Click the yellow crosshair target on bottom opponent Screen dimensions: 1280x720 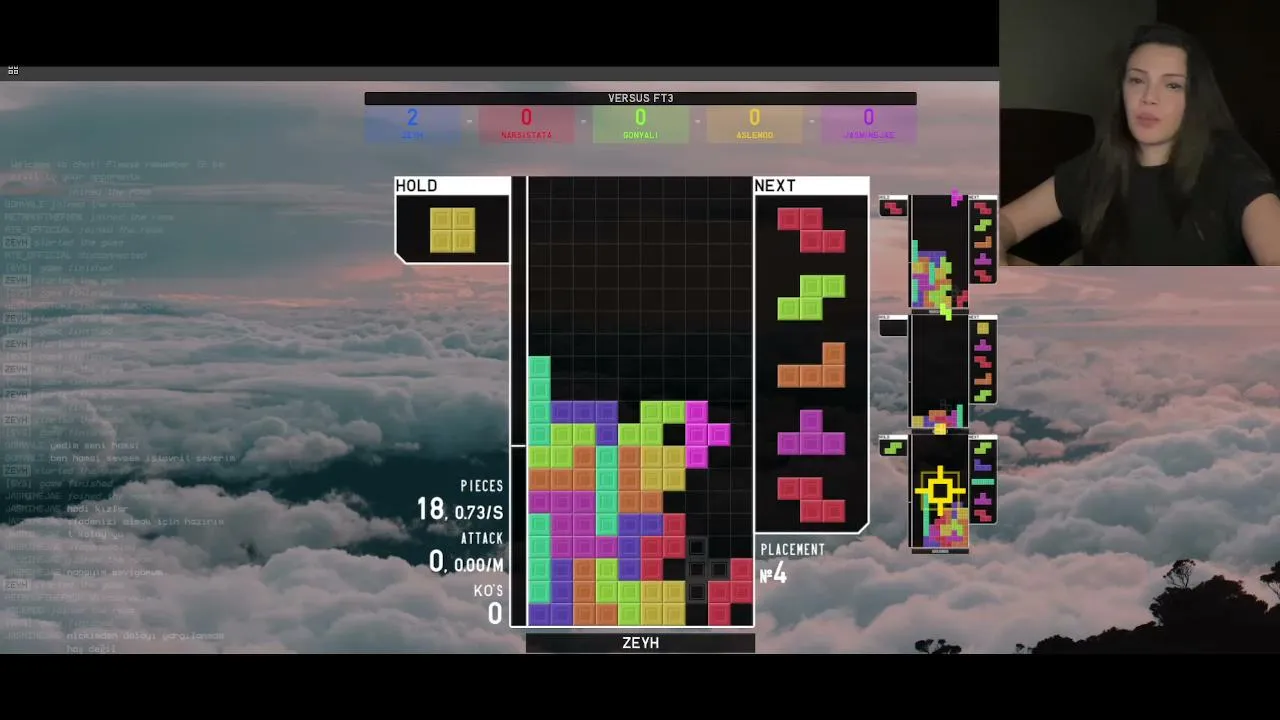(939, 490)
